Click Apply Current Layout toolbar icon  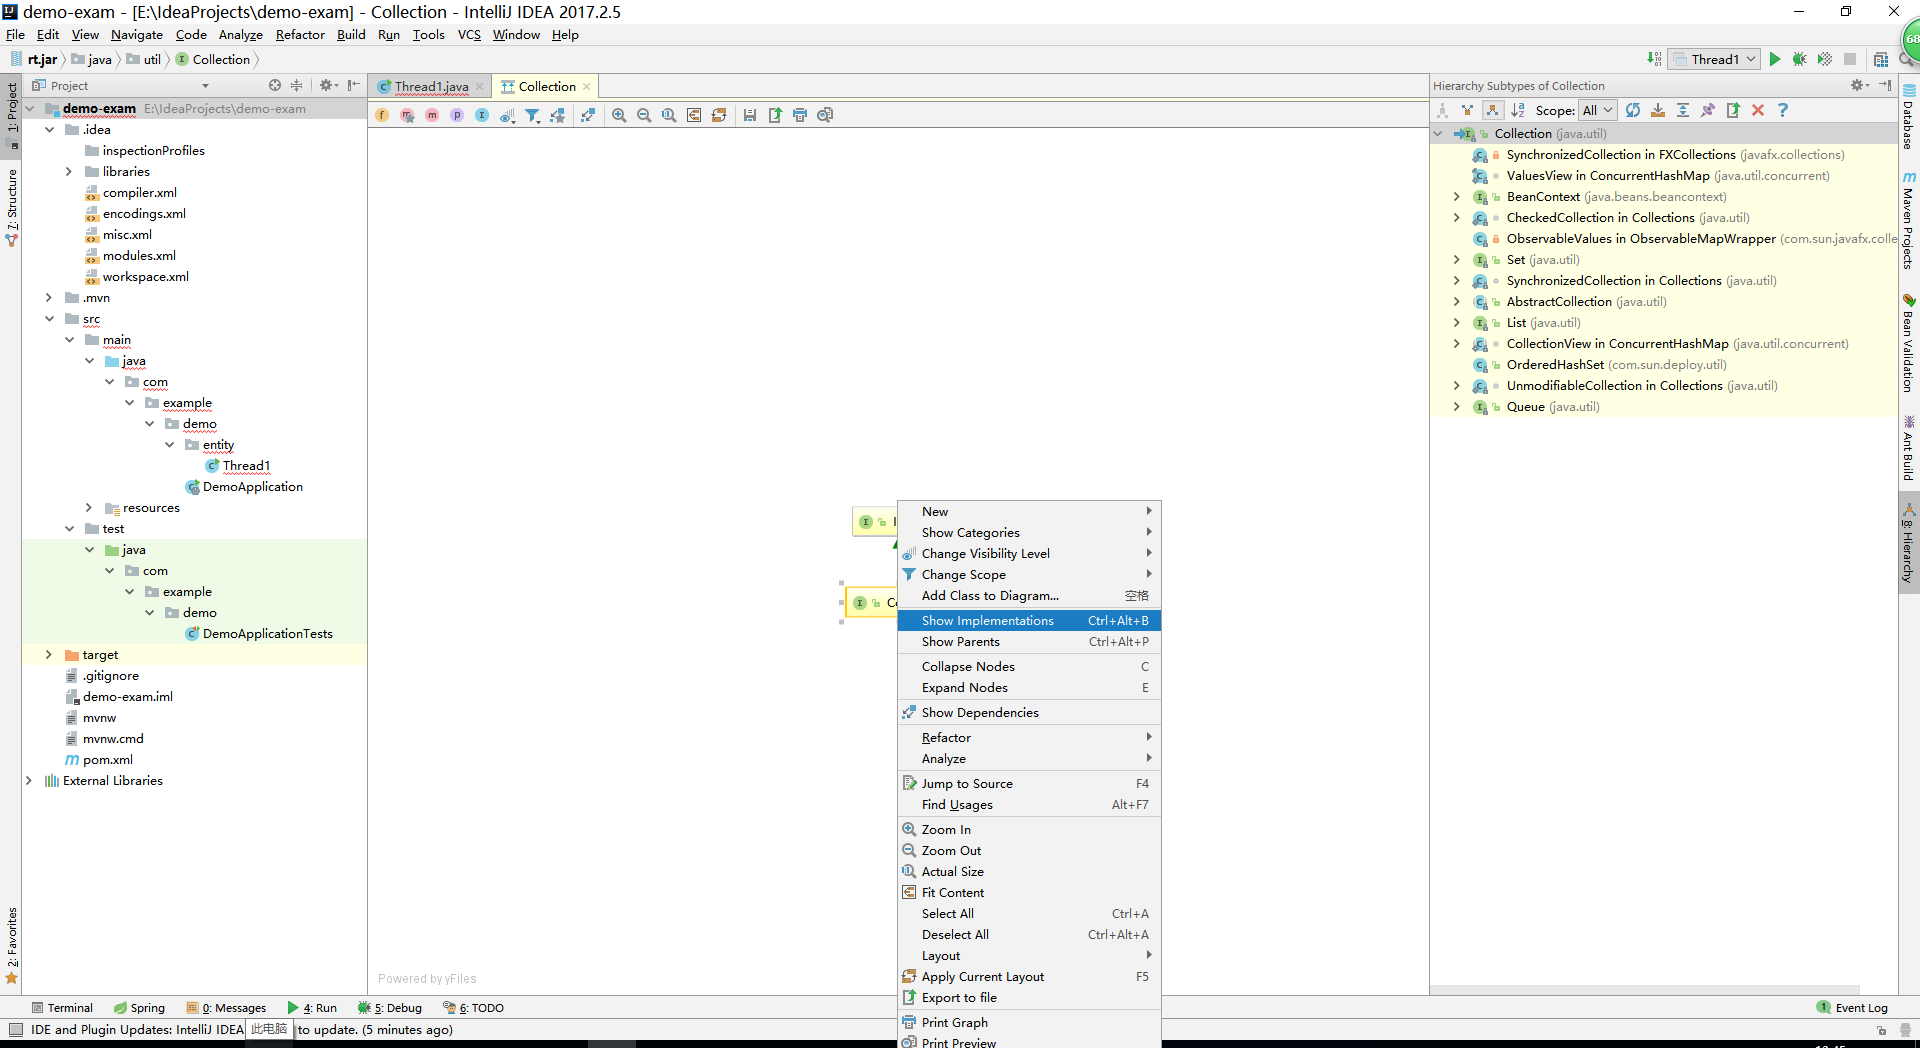(x=719, y=115)
